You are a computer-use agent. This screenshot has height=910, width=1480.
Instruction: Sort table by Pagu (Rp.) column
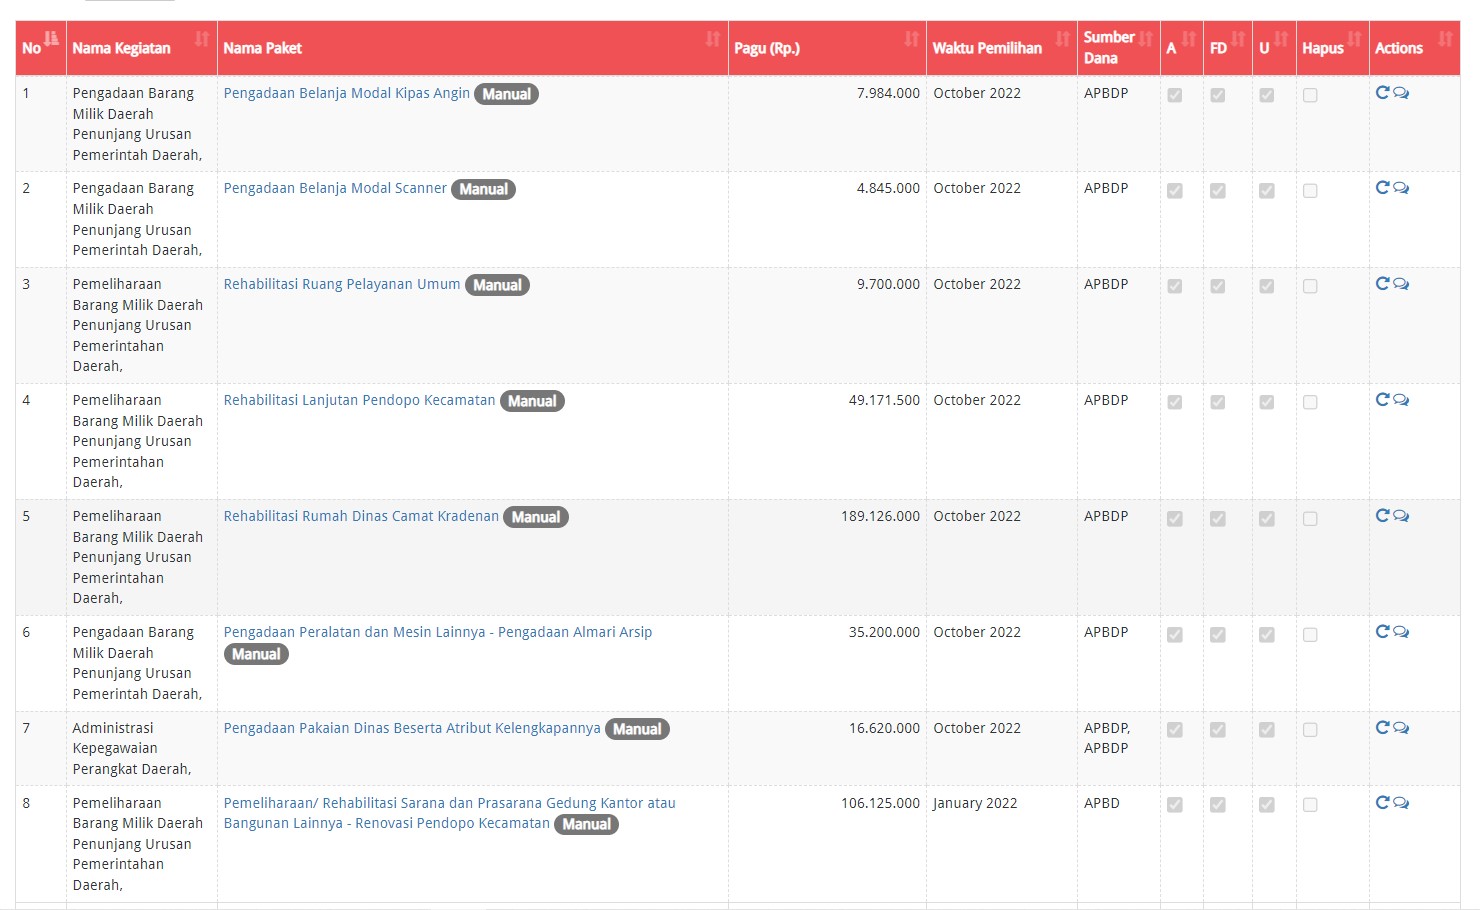tap(827, 48)
